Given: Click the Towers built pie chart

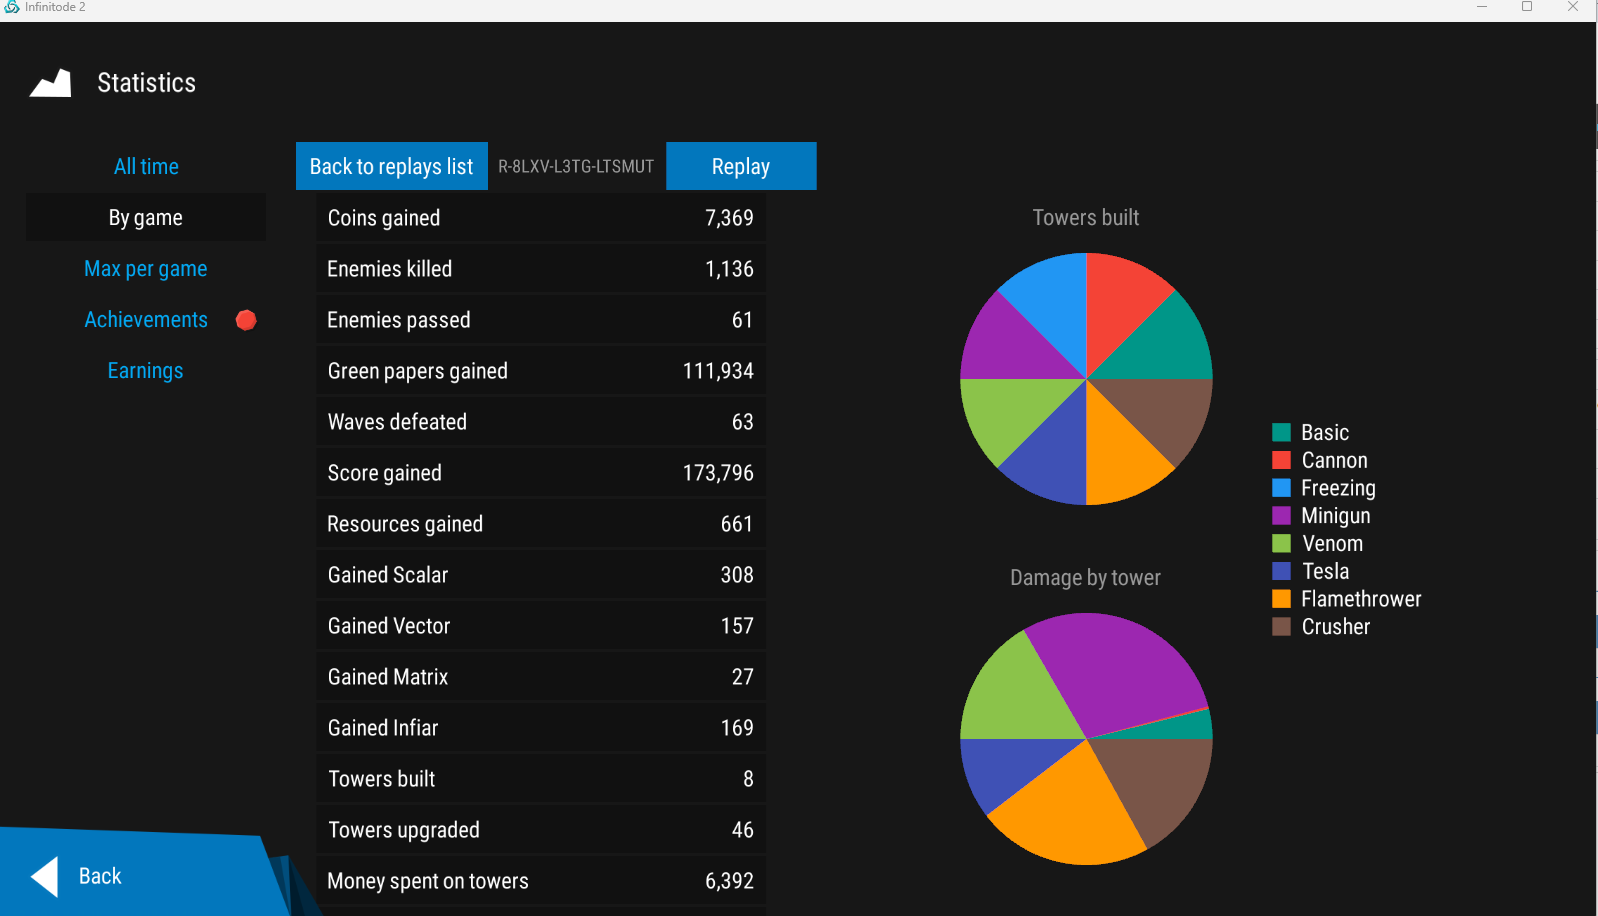Looking at the screenshot, I should tap(1086, 379).
